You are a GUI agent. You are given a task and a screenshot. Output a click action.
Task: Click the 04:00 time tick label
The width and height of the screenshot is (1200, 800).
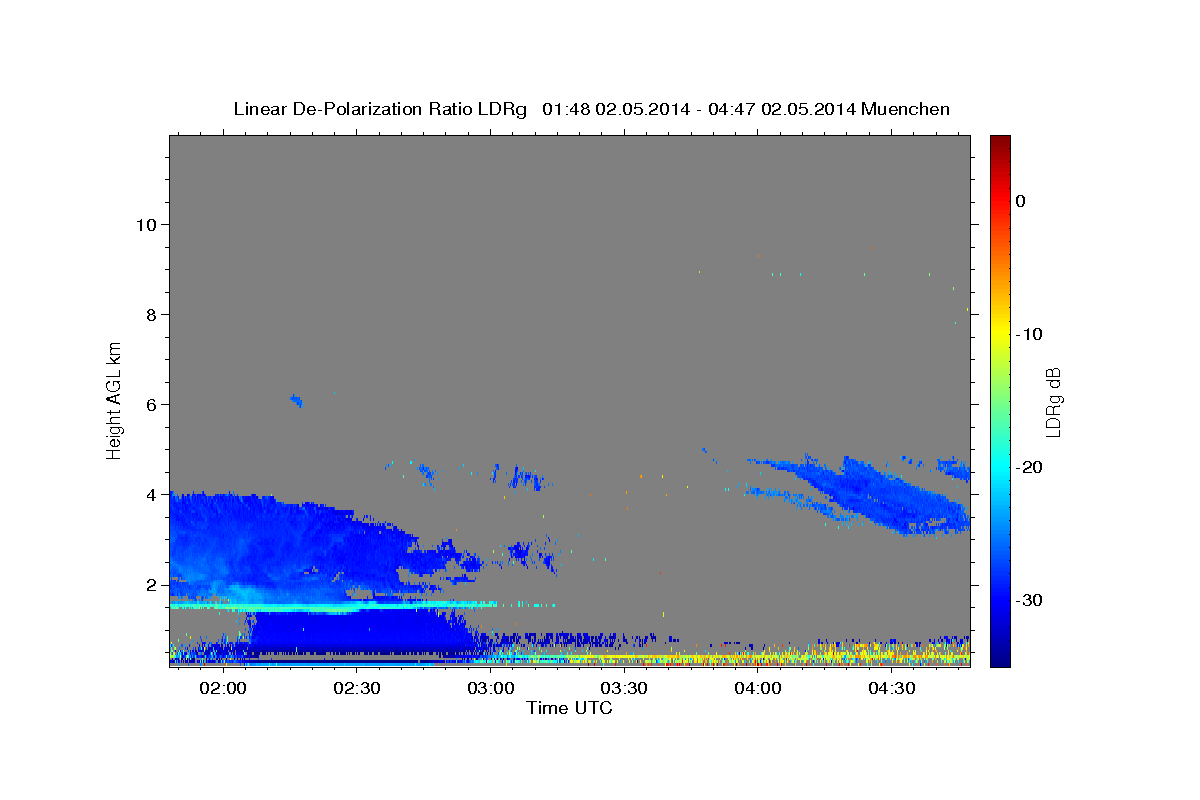click(x=758, y=689)
